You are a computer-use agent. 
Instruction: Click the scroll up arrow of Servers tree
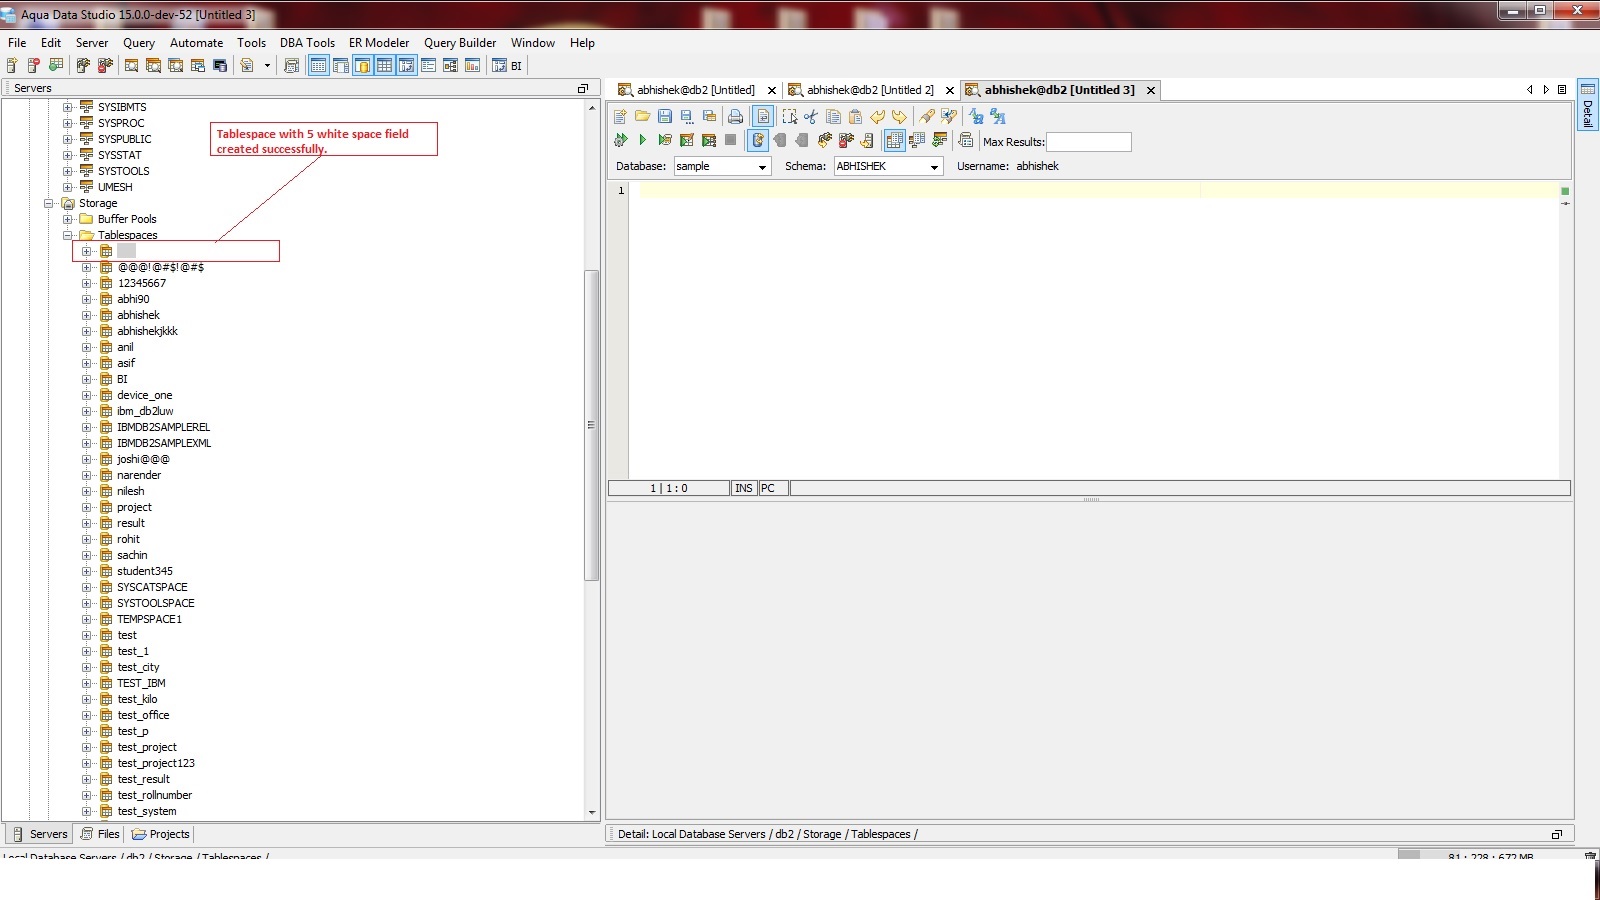tap(592, 108)
